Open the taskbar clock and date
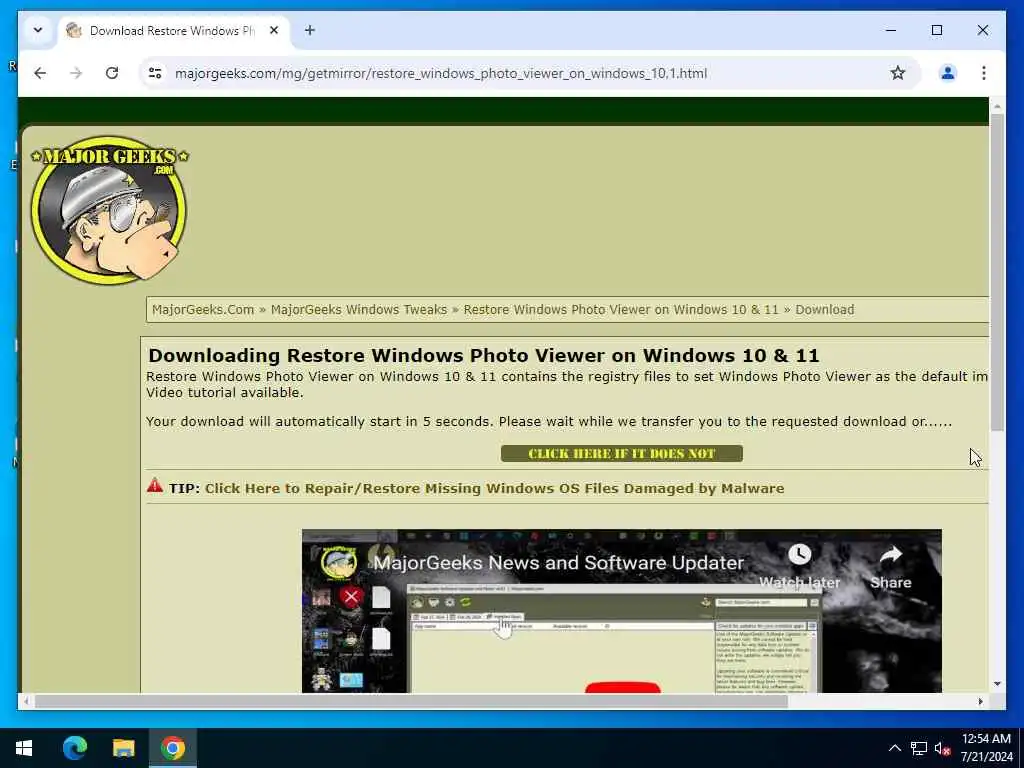 [x=986, y=748]
